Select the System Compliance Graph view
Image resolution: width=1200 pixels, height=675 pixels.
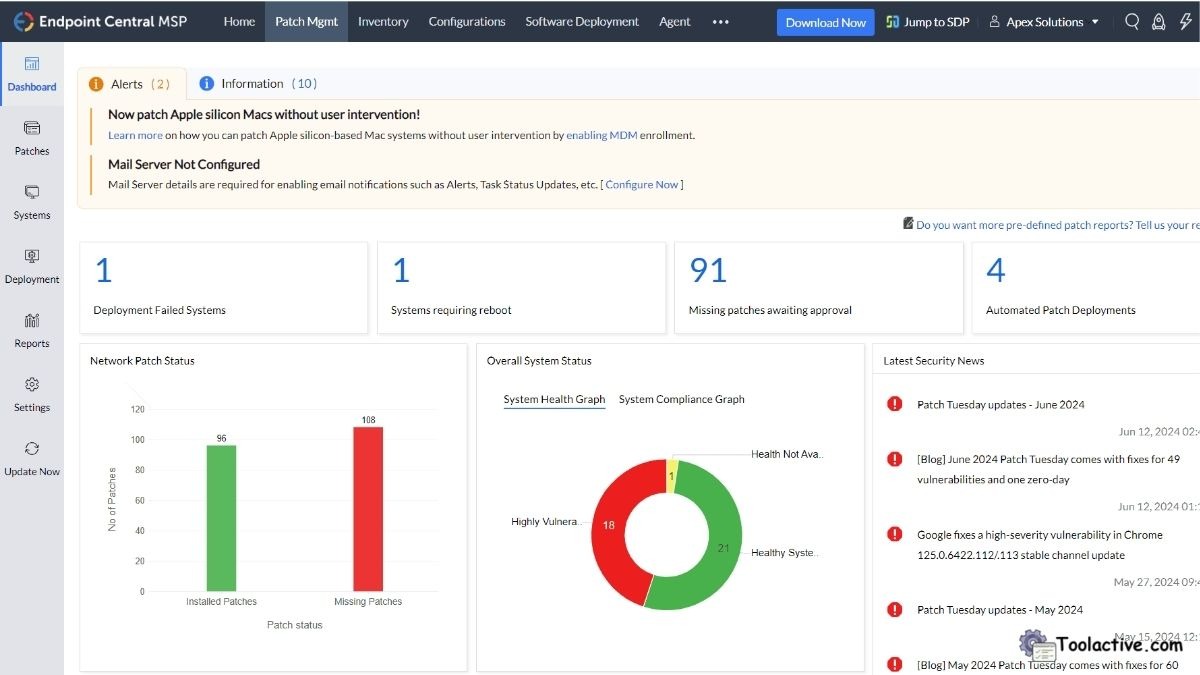681,399
